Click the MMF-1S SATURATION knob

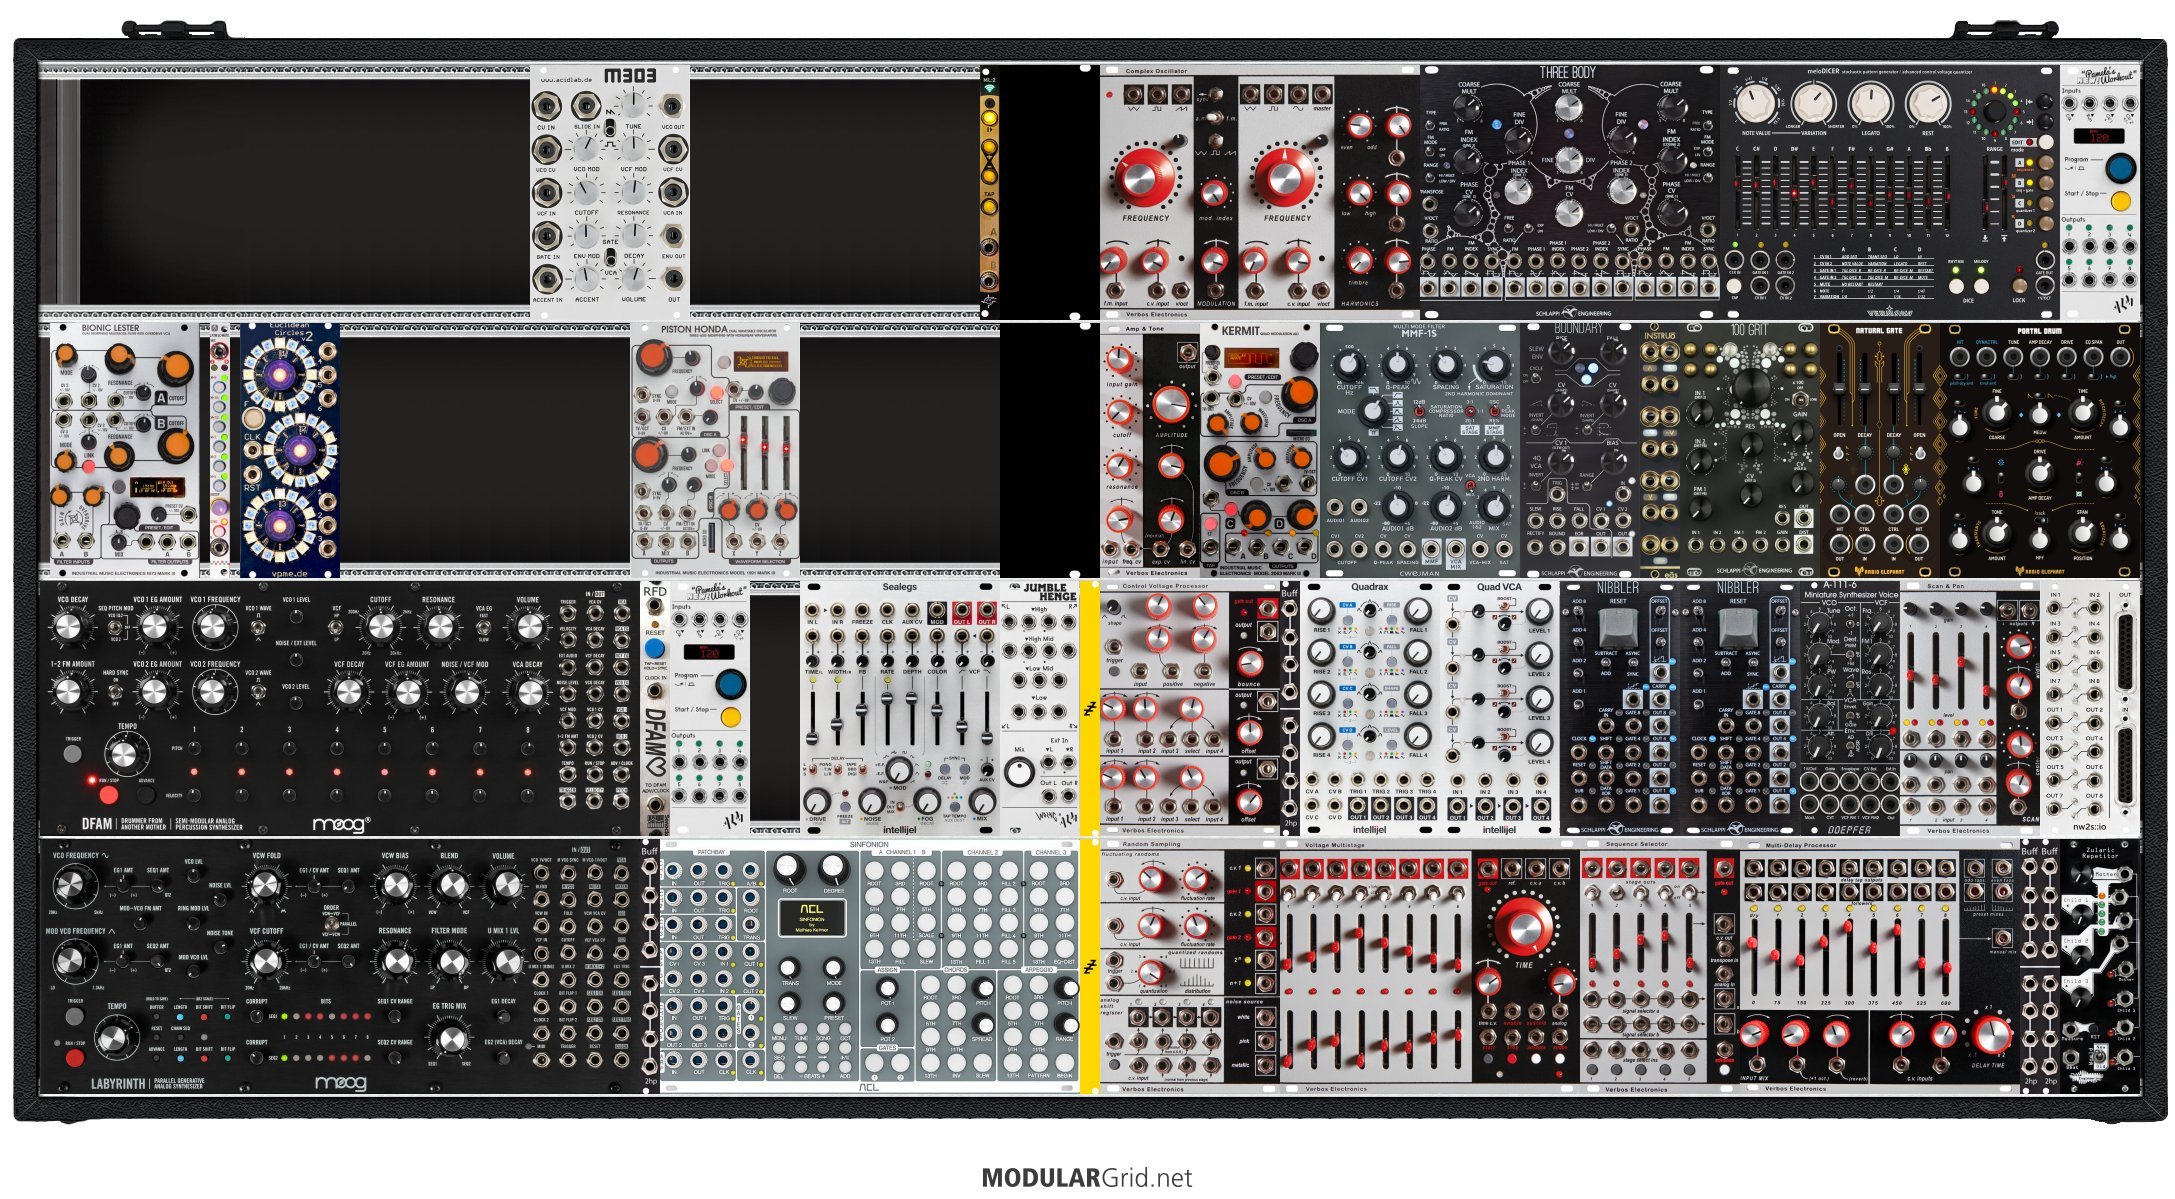[1494, 365]
